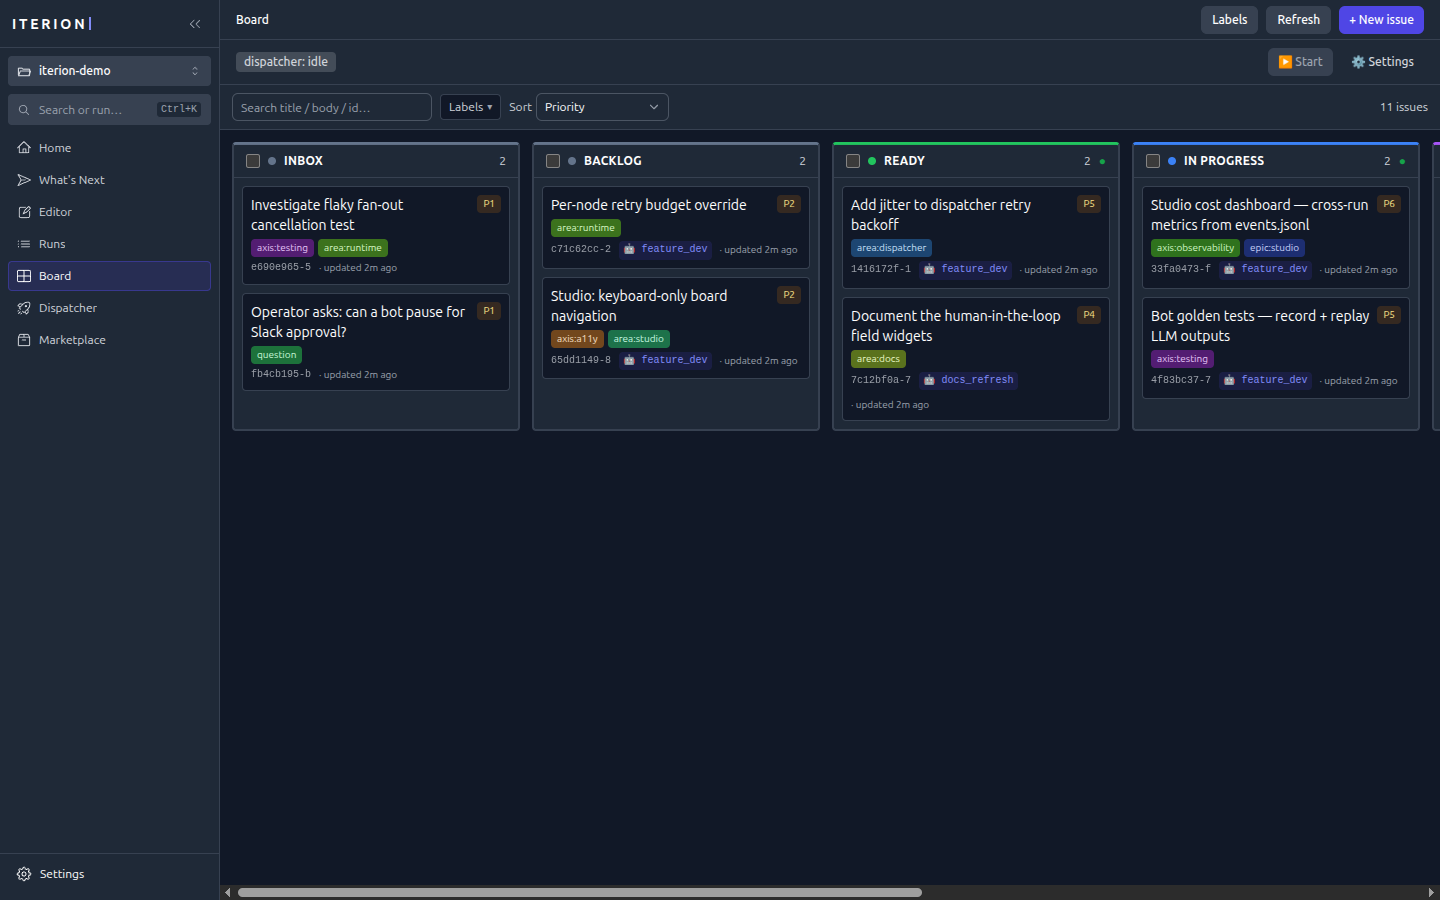Click the area:docs label tag
This screenshot has height=900, width=1440.
878,359
